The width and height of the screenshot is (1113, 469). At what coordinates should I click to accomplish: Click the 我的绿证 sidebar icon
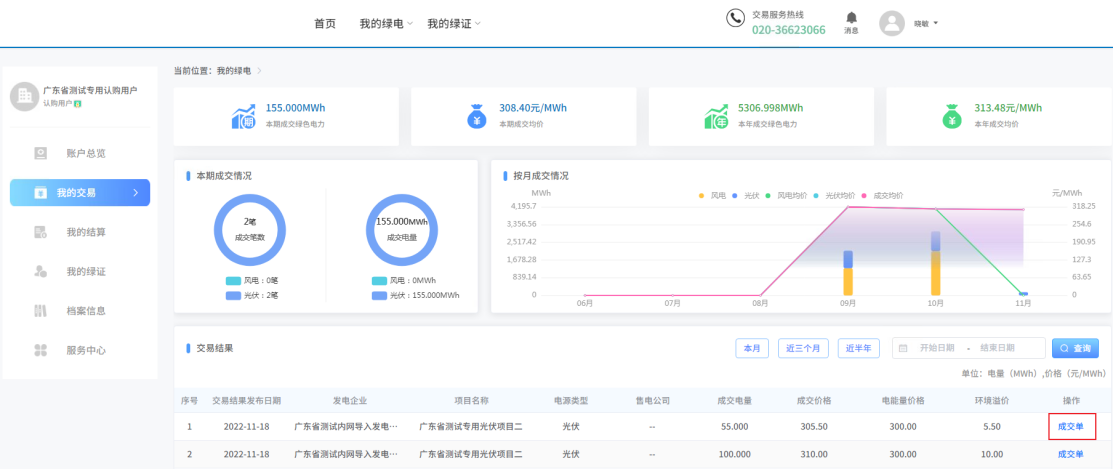pyautogui.click(x=41, y=271)
